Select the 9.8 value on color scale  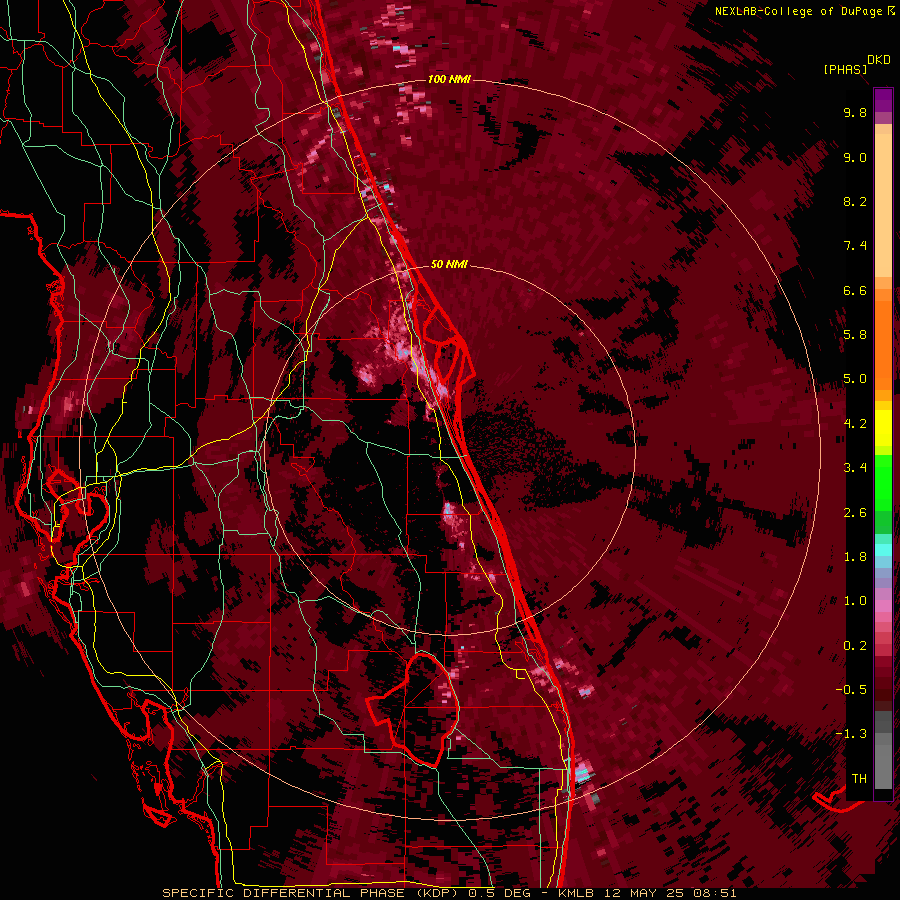click(x=855, y=112)
